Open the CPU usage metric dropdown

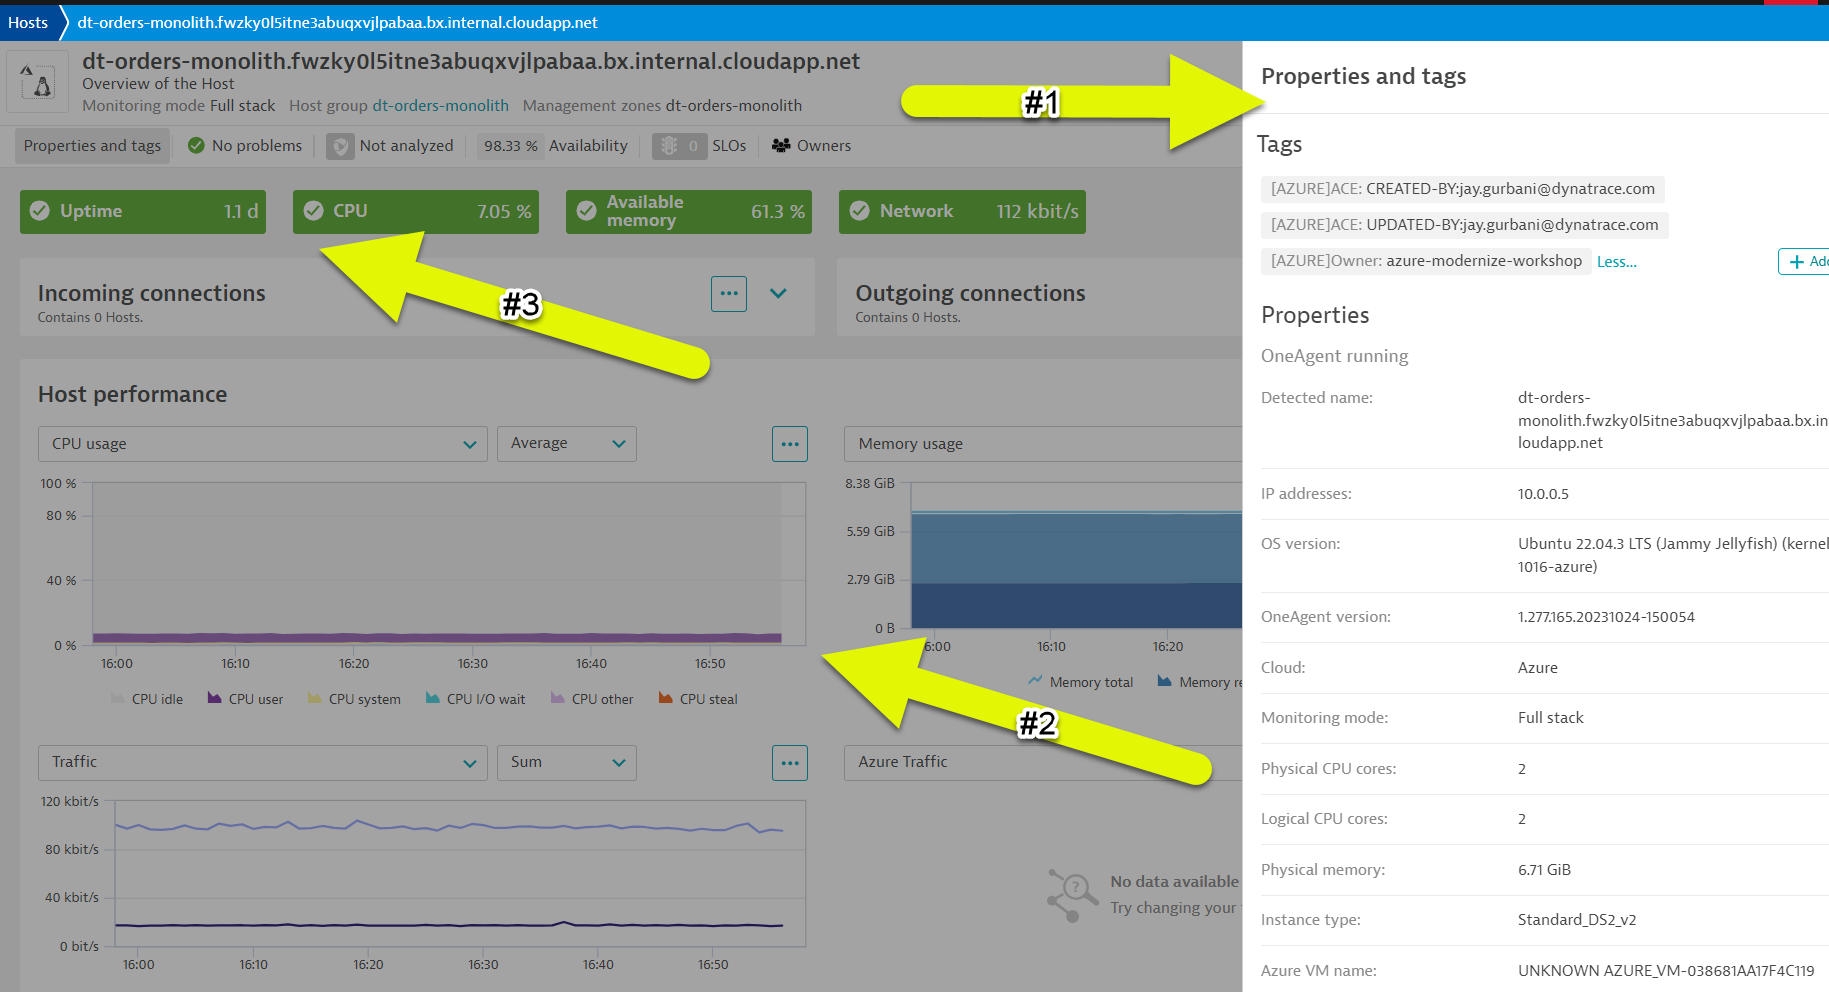pos(262,444)
